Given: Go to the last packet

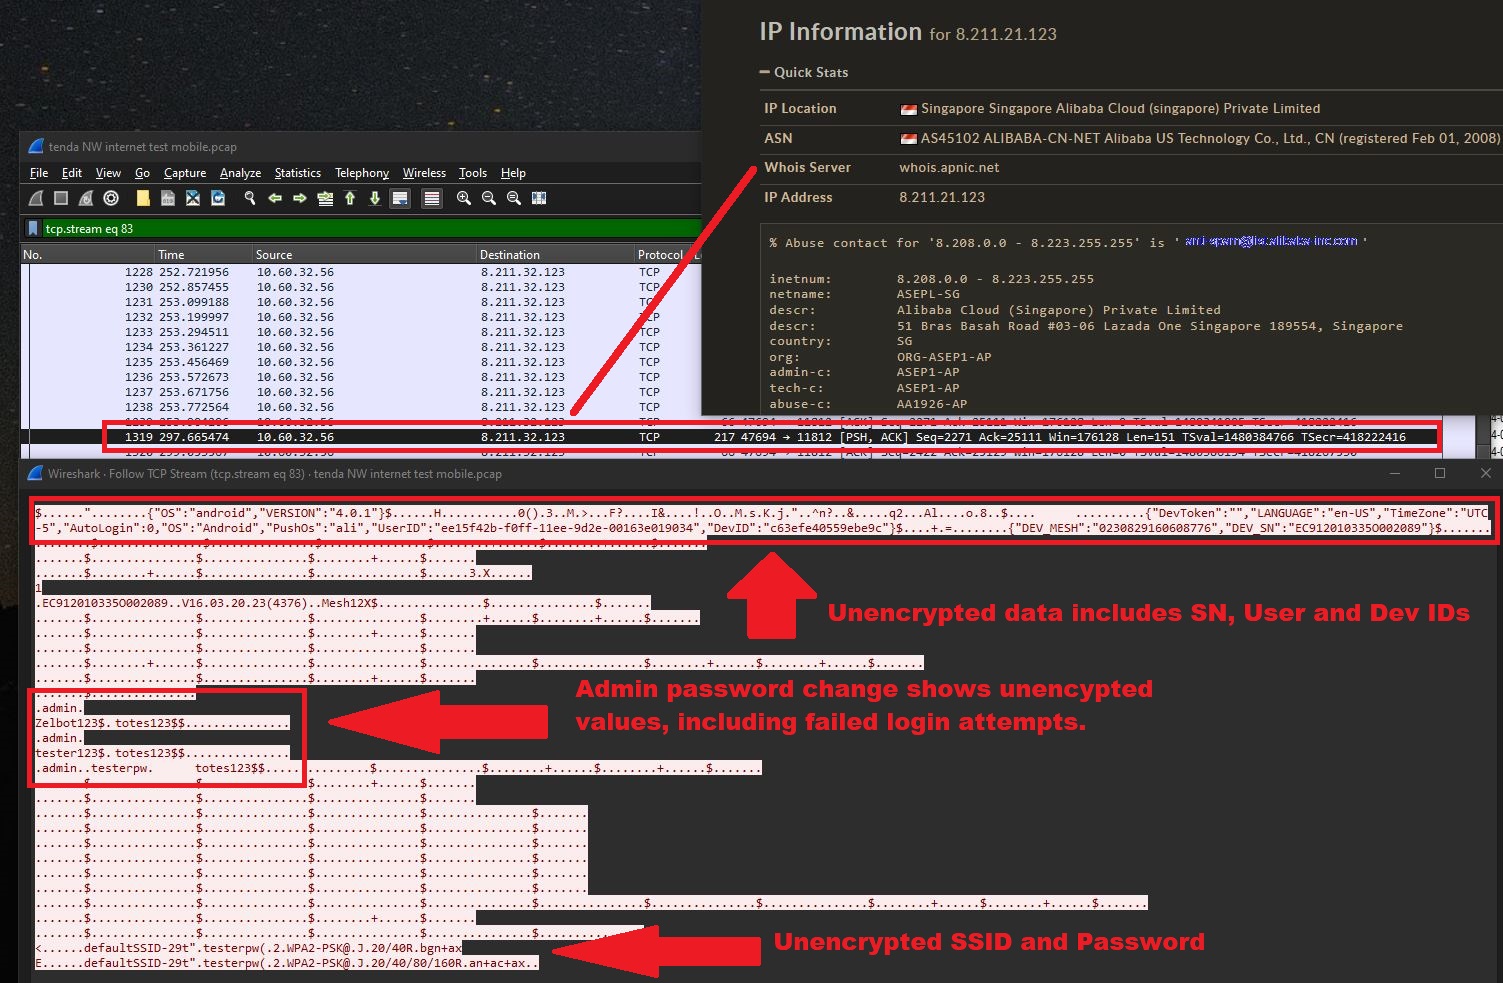Looking at the screenshot, I should click(375, 198).
